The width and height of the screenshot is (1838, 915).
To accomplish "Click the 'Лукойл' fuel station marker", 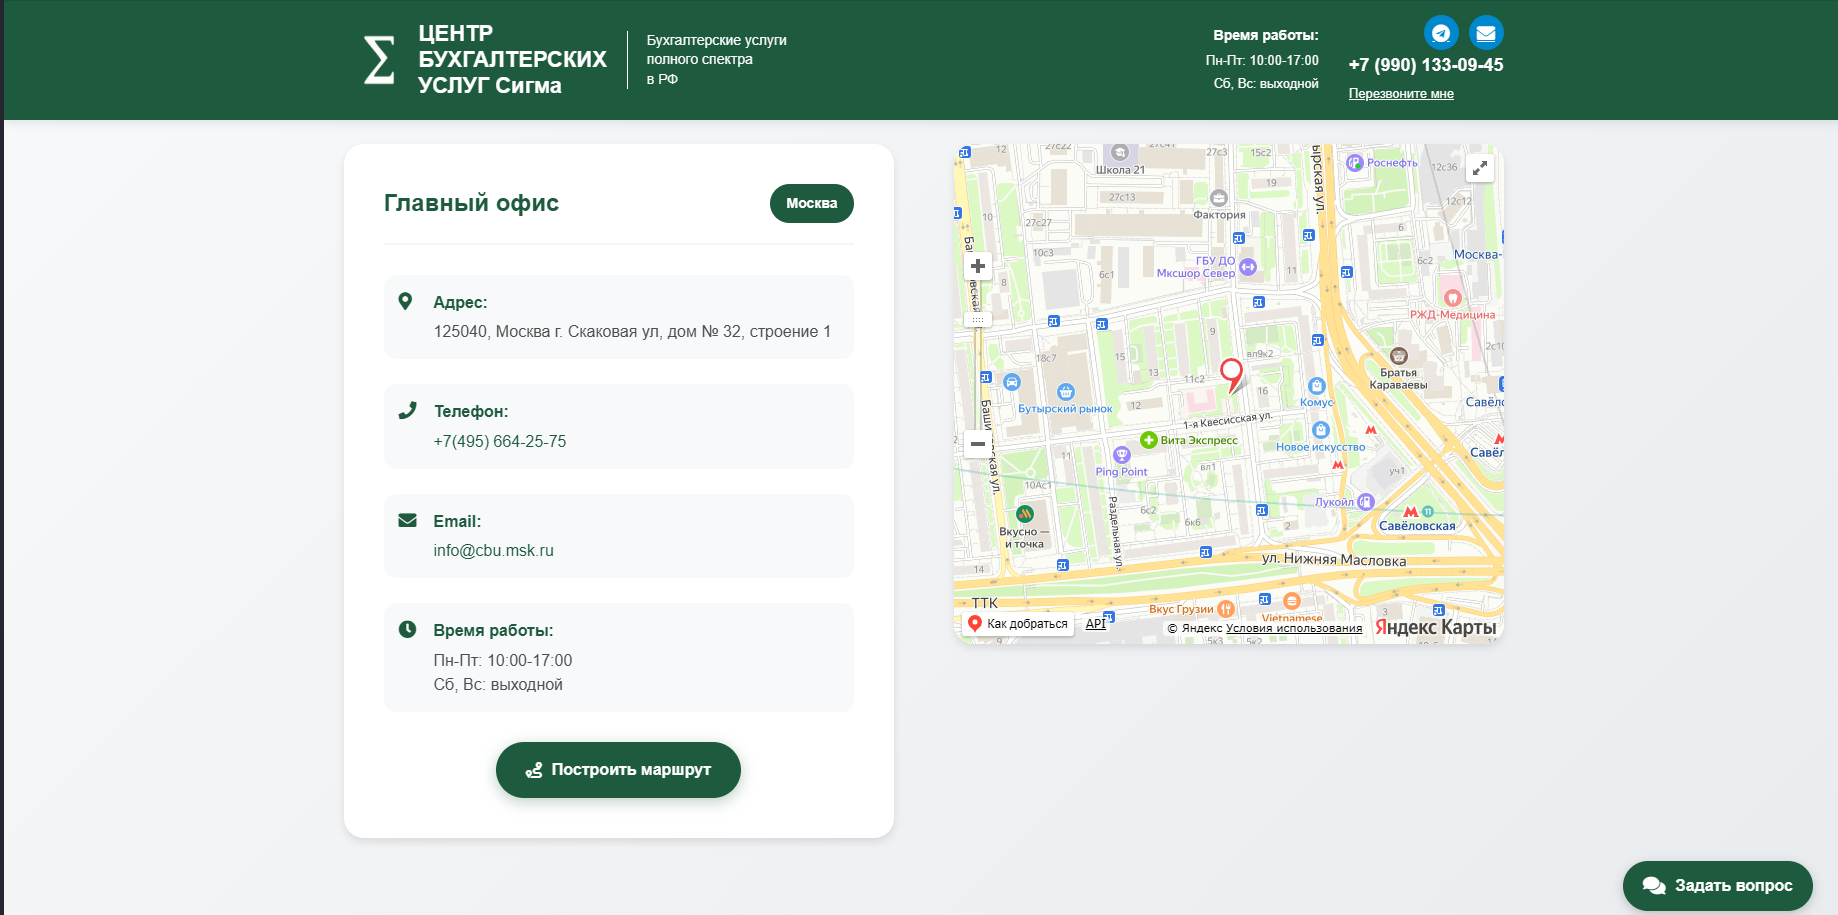I will pyautogui.click(x=1366, y=502).
